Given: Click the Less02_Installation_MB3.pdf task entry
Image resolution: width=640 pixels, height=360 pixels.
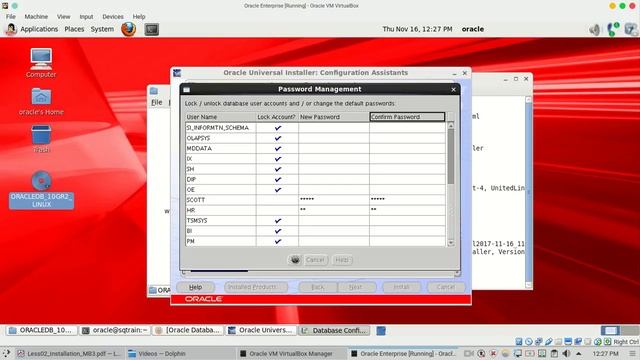Looking at the screenshot, I should 69,353.
